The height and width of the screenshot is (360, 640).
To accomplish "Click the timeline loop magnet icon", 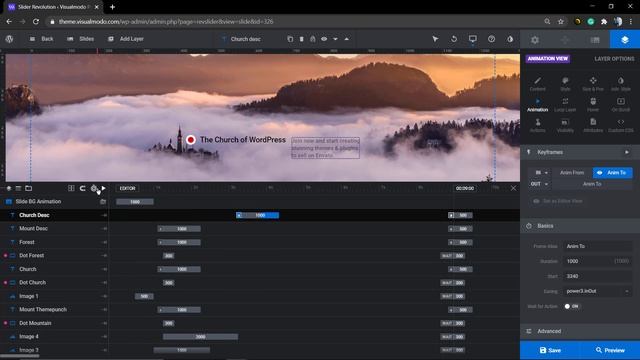I will click(x=82, y=188).
